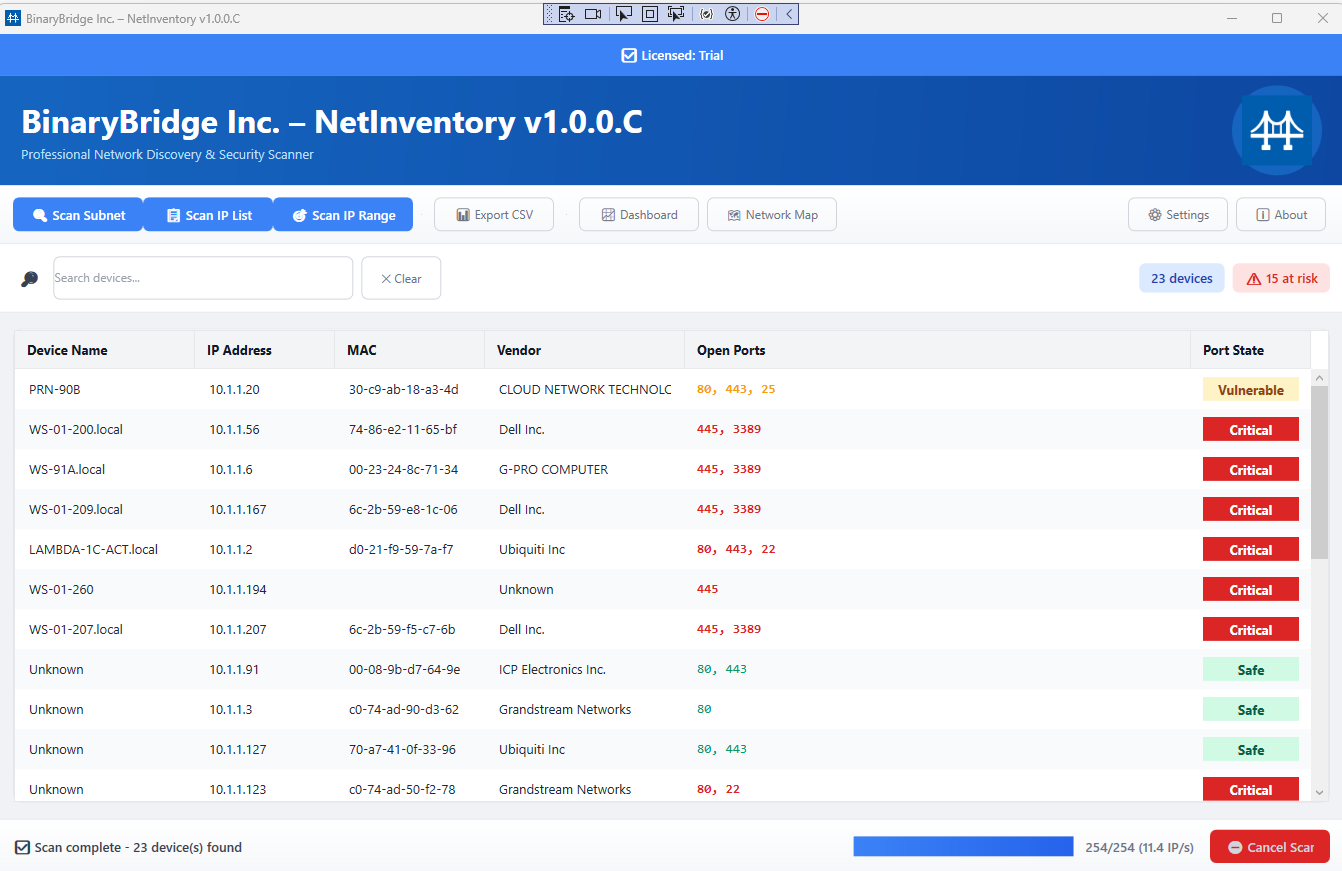Click vendor G-PRO COMPUTER
This screenshot has height=871, width=1342.
coord(553,470)
